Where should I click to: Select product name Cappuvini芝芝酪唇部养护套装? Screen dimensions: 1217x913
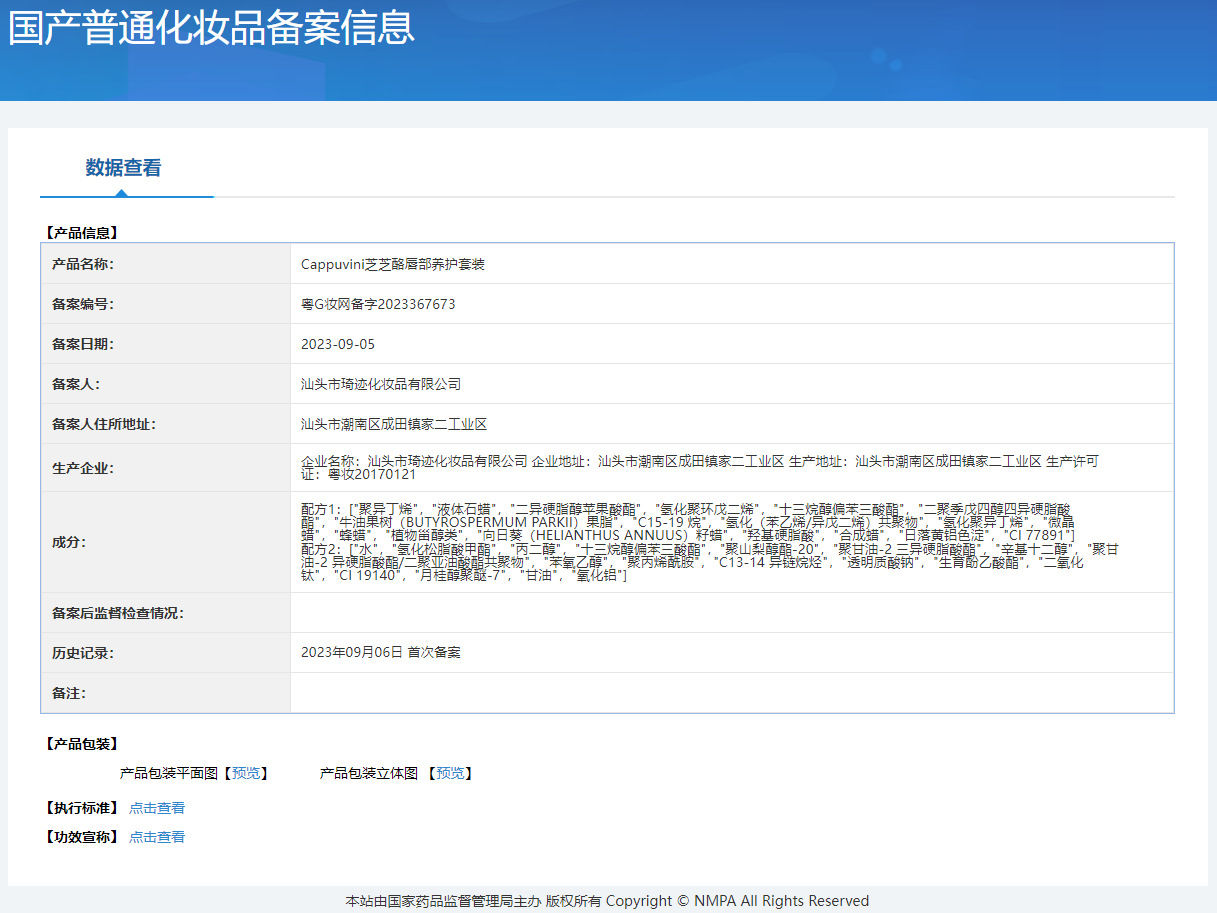pos(393,264)
